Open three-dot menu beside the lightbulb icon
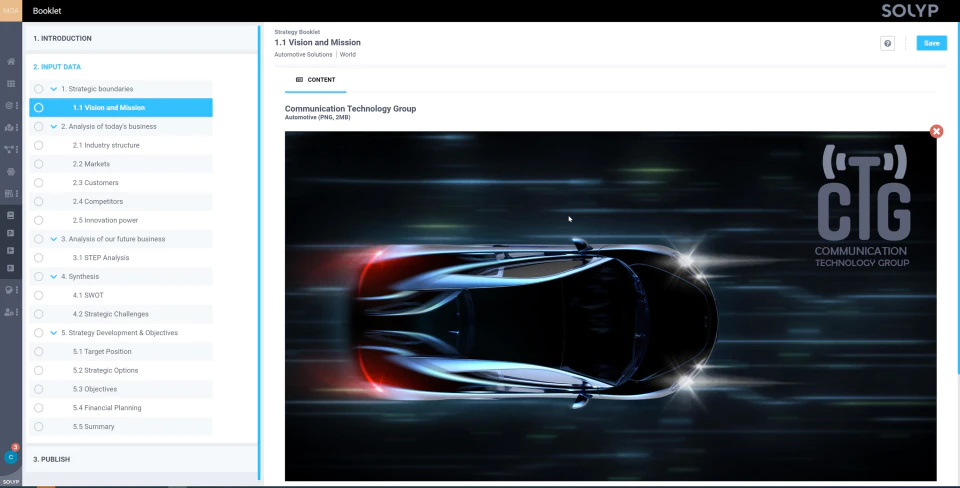 pyautogui.click(x=17, y=290)
